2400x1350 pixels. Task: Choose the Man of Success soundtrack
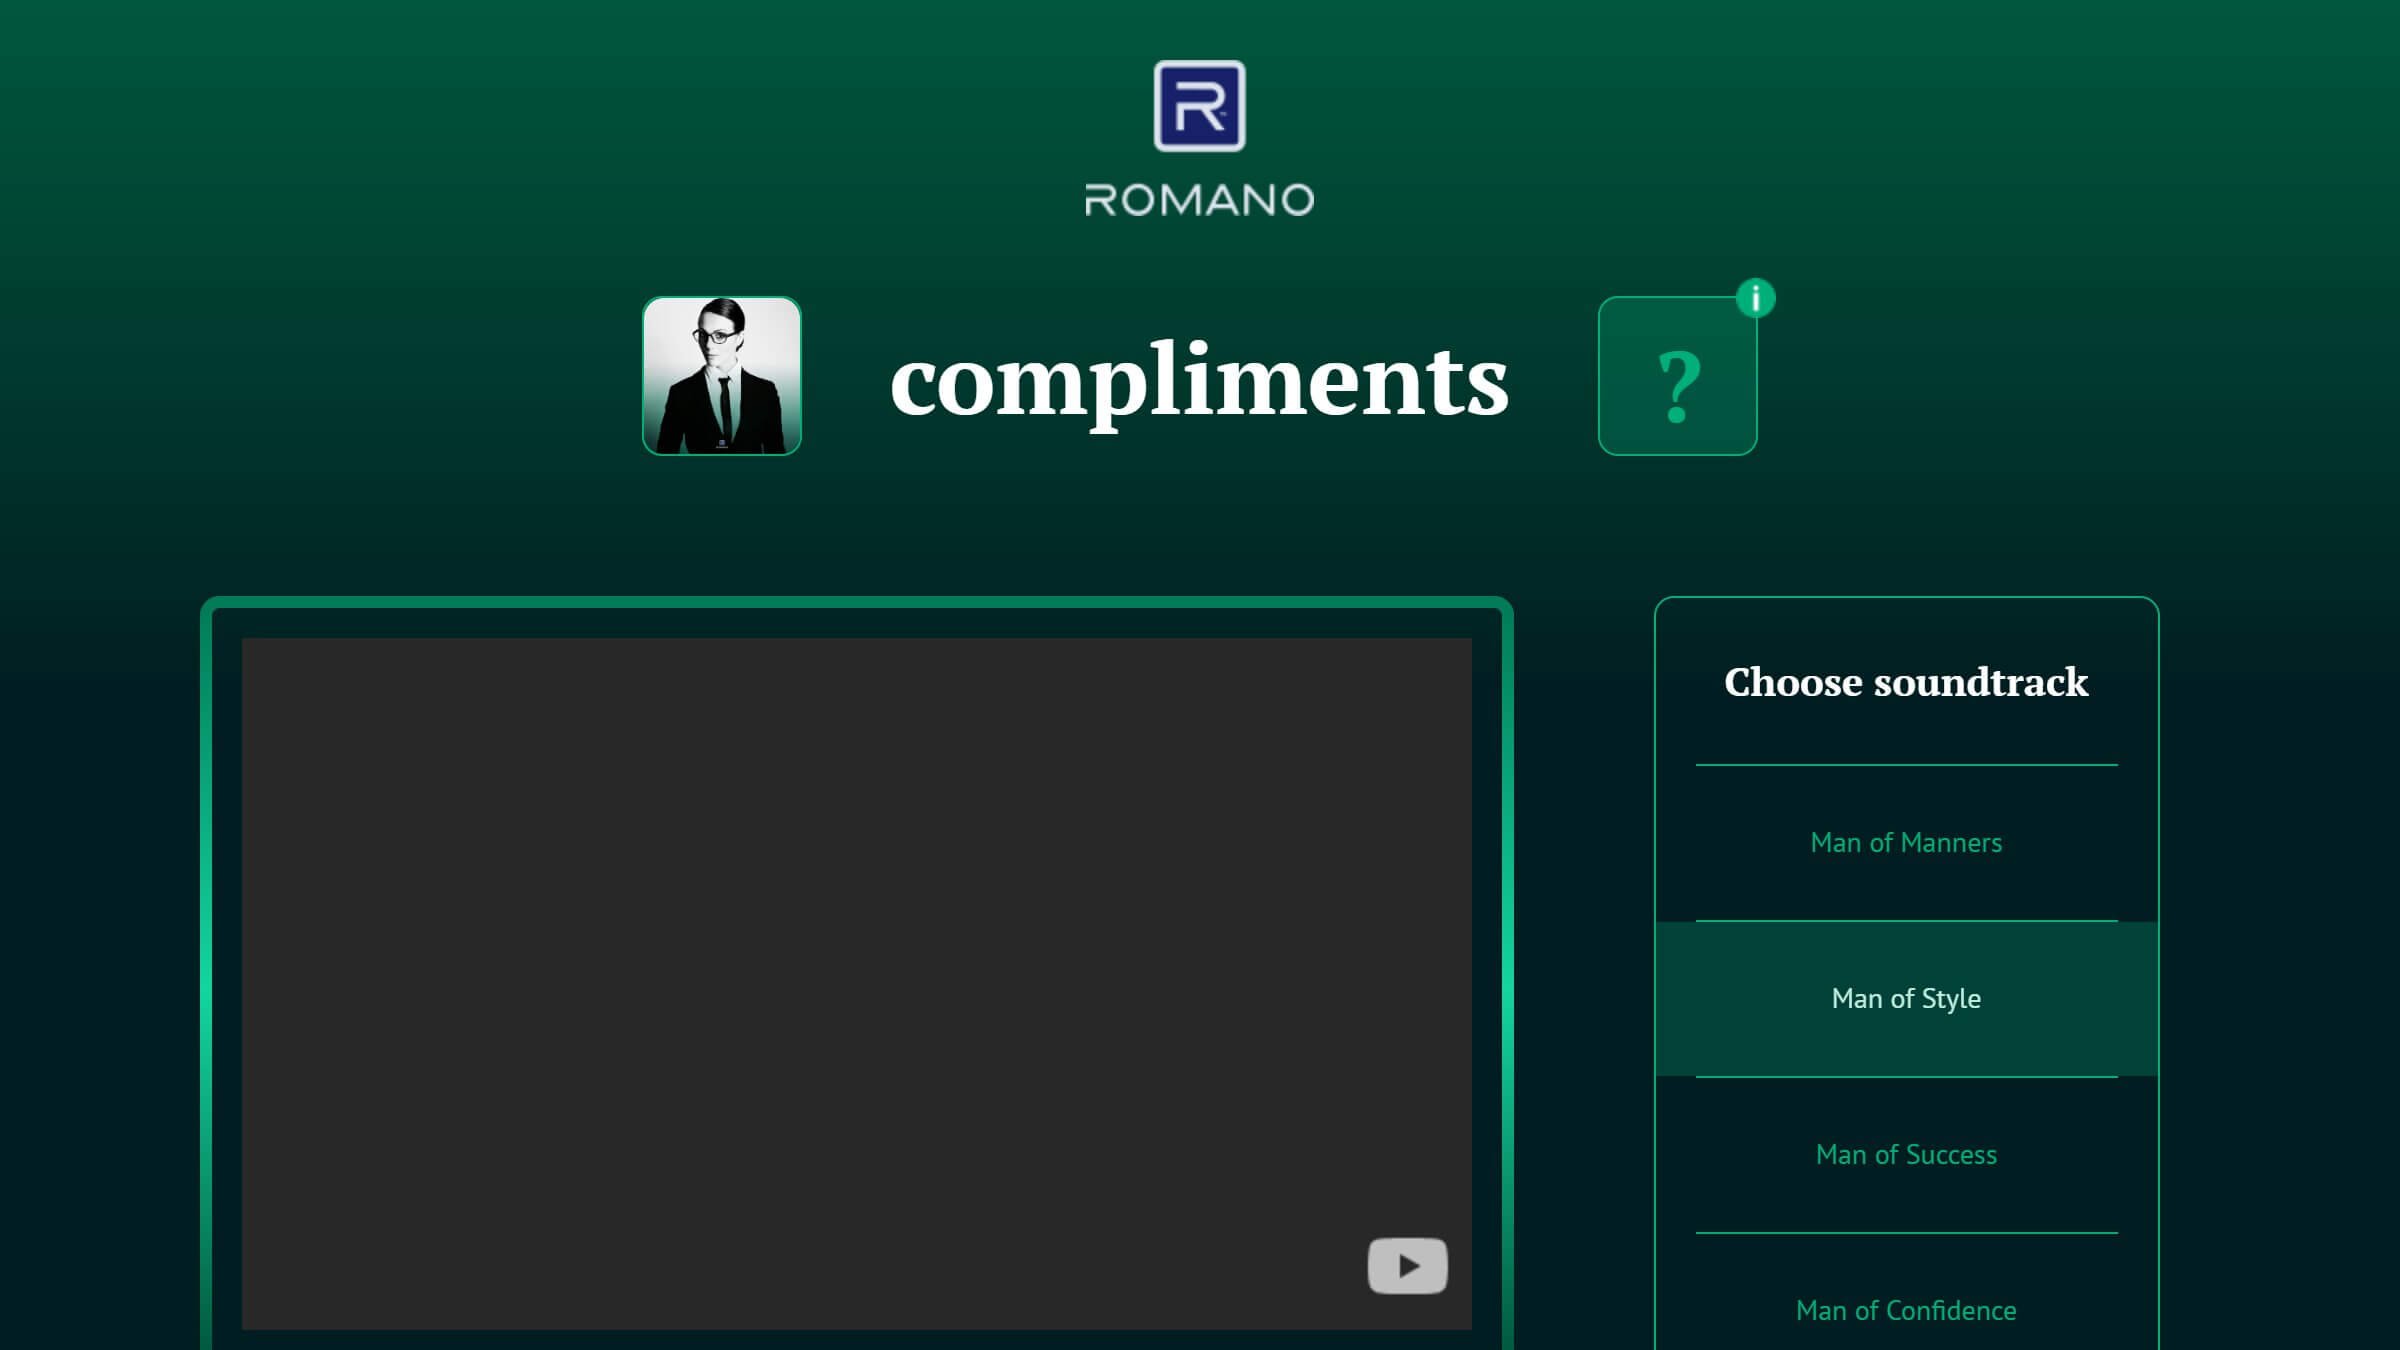tap(1906, 1155)
